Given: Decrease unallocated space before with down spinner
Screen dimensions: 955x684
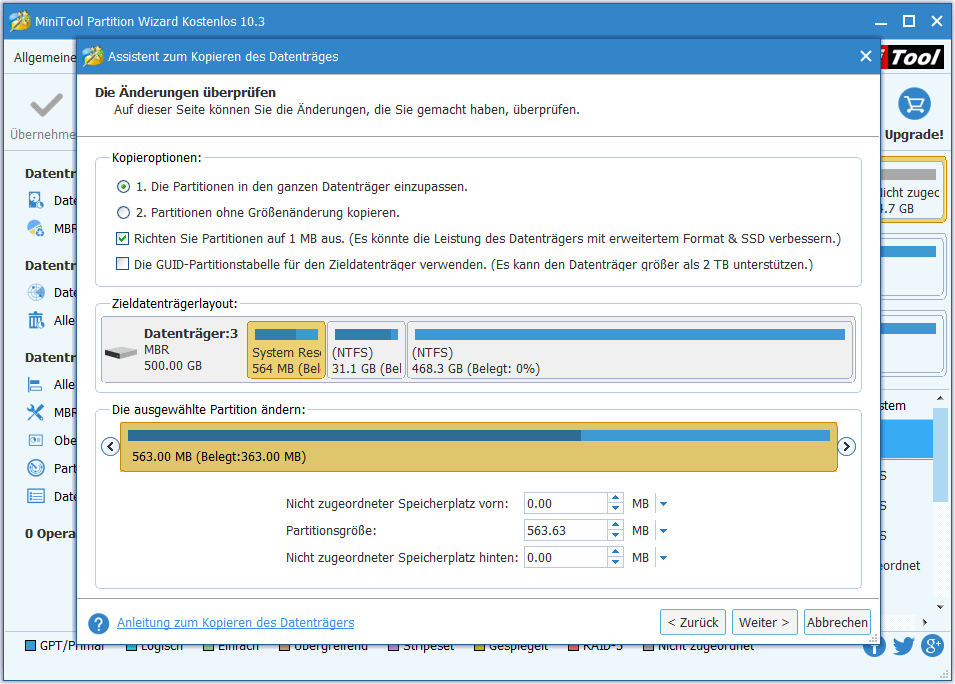Looking at the screenshot, I should click(x=616, y=509).
